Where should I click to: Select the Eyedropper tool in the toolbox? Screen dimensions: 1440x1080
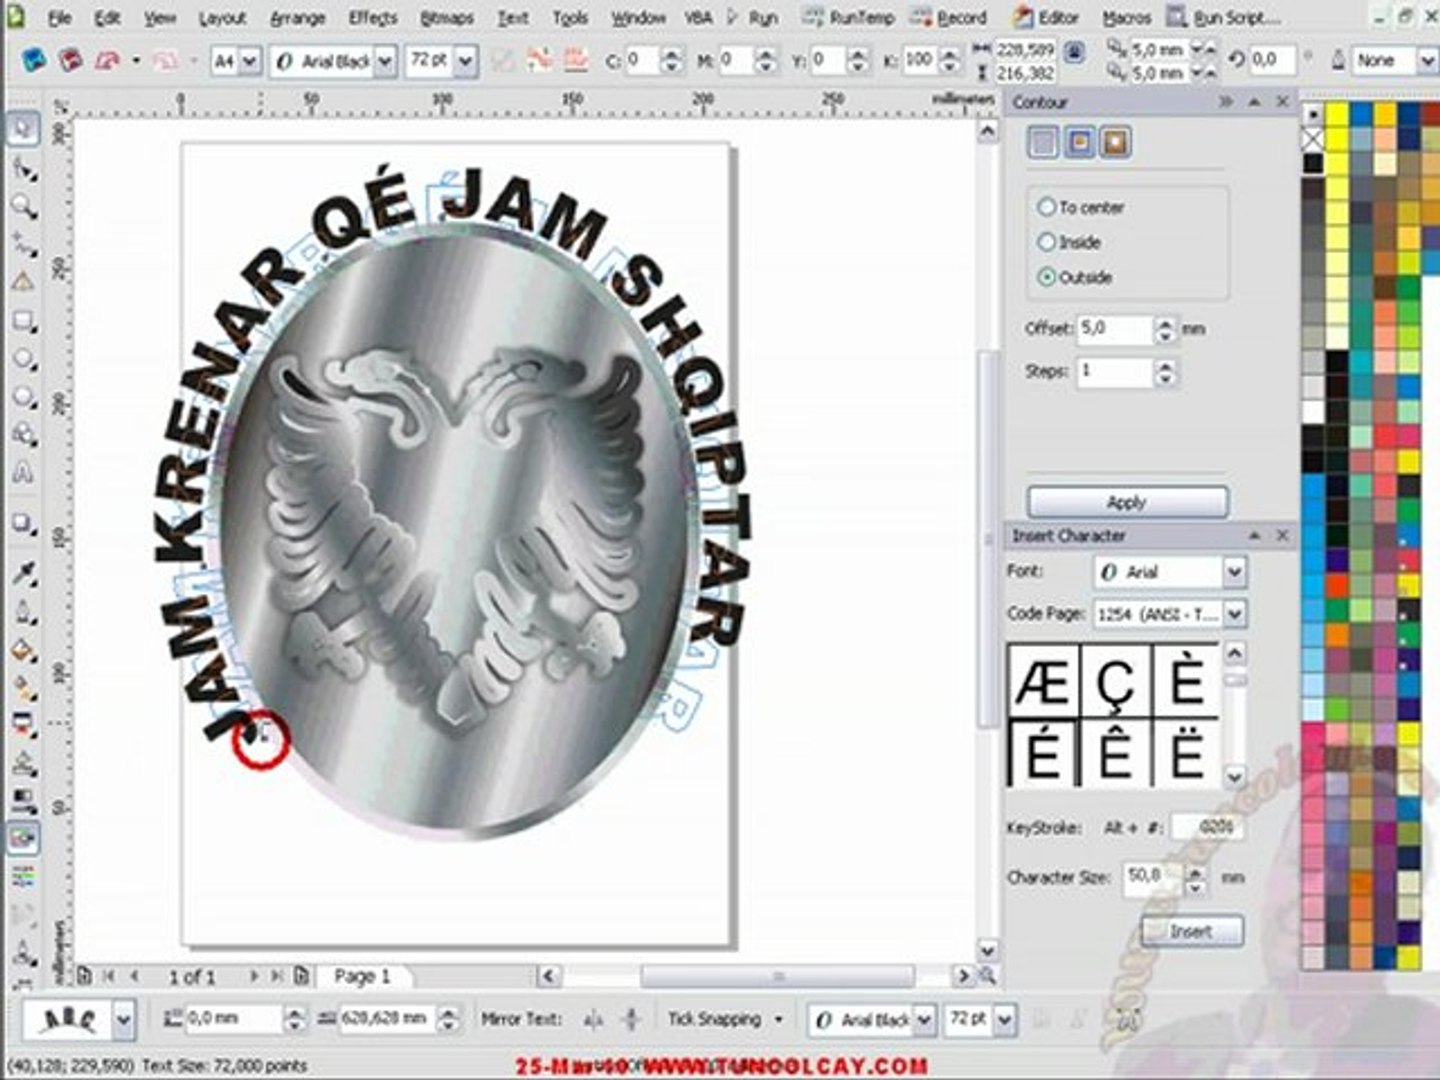[23, 573]
